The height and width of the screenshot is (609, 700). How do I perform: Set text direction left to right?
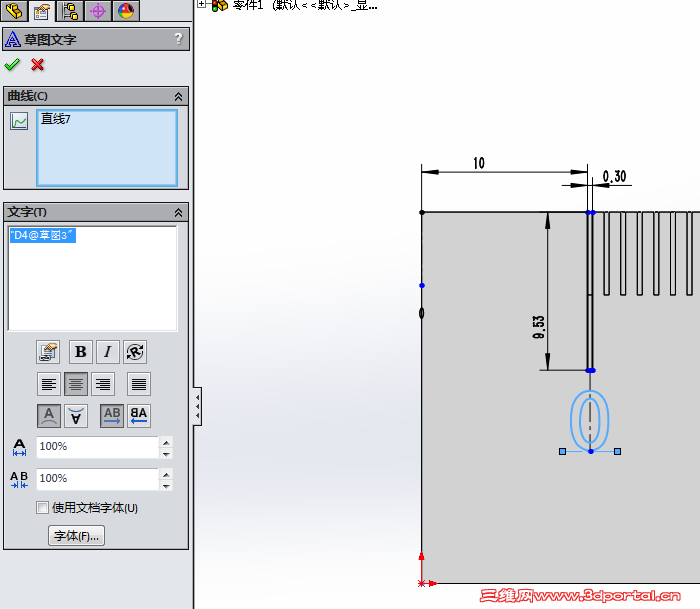112,416
